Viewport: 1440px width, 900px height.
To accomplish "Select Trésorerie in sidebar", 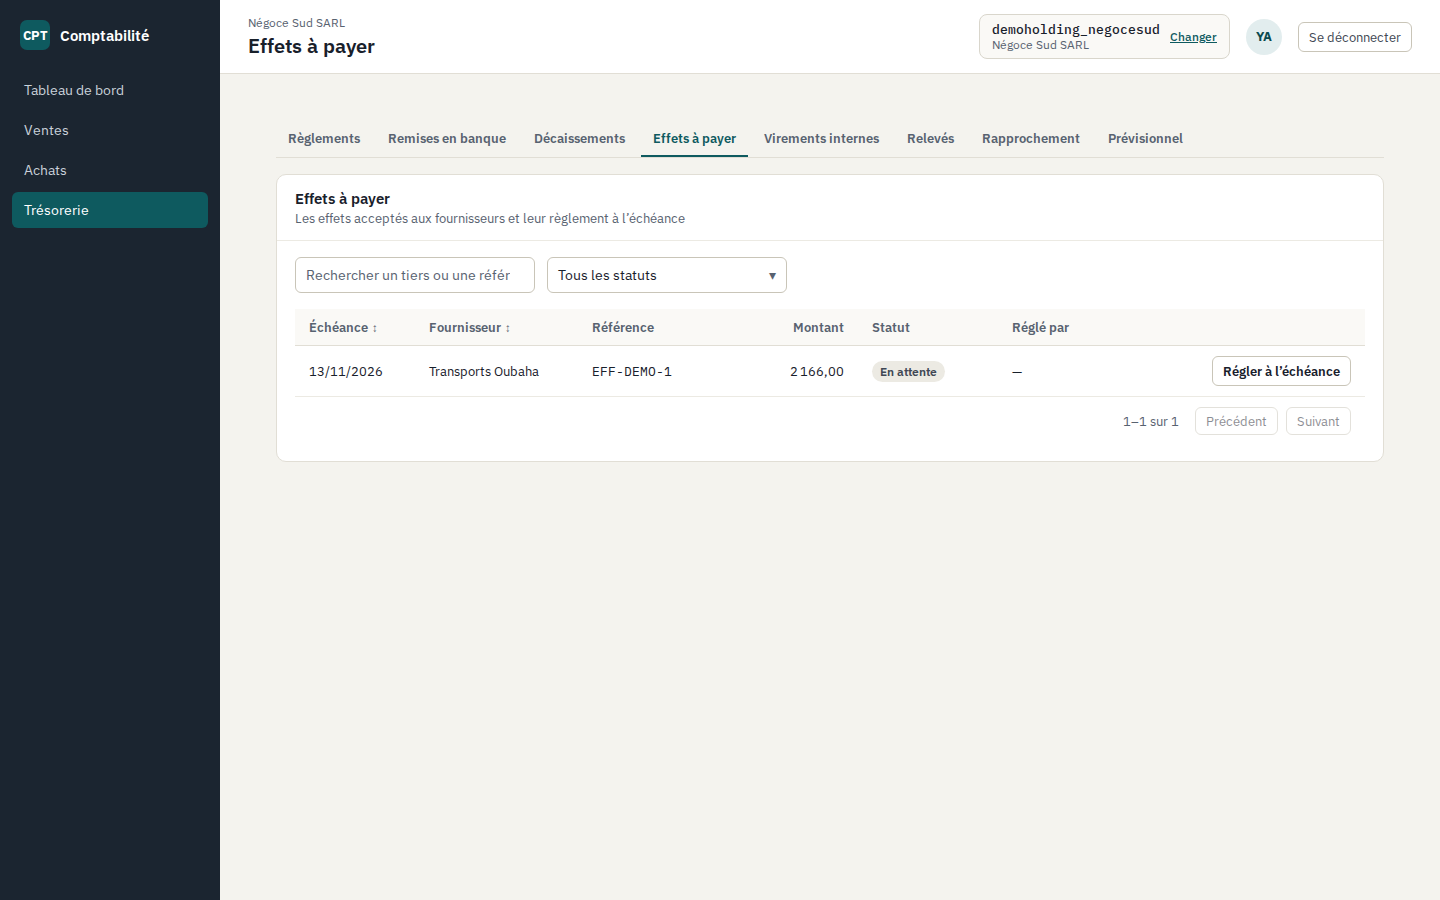I will 110,210.
